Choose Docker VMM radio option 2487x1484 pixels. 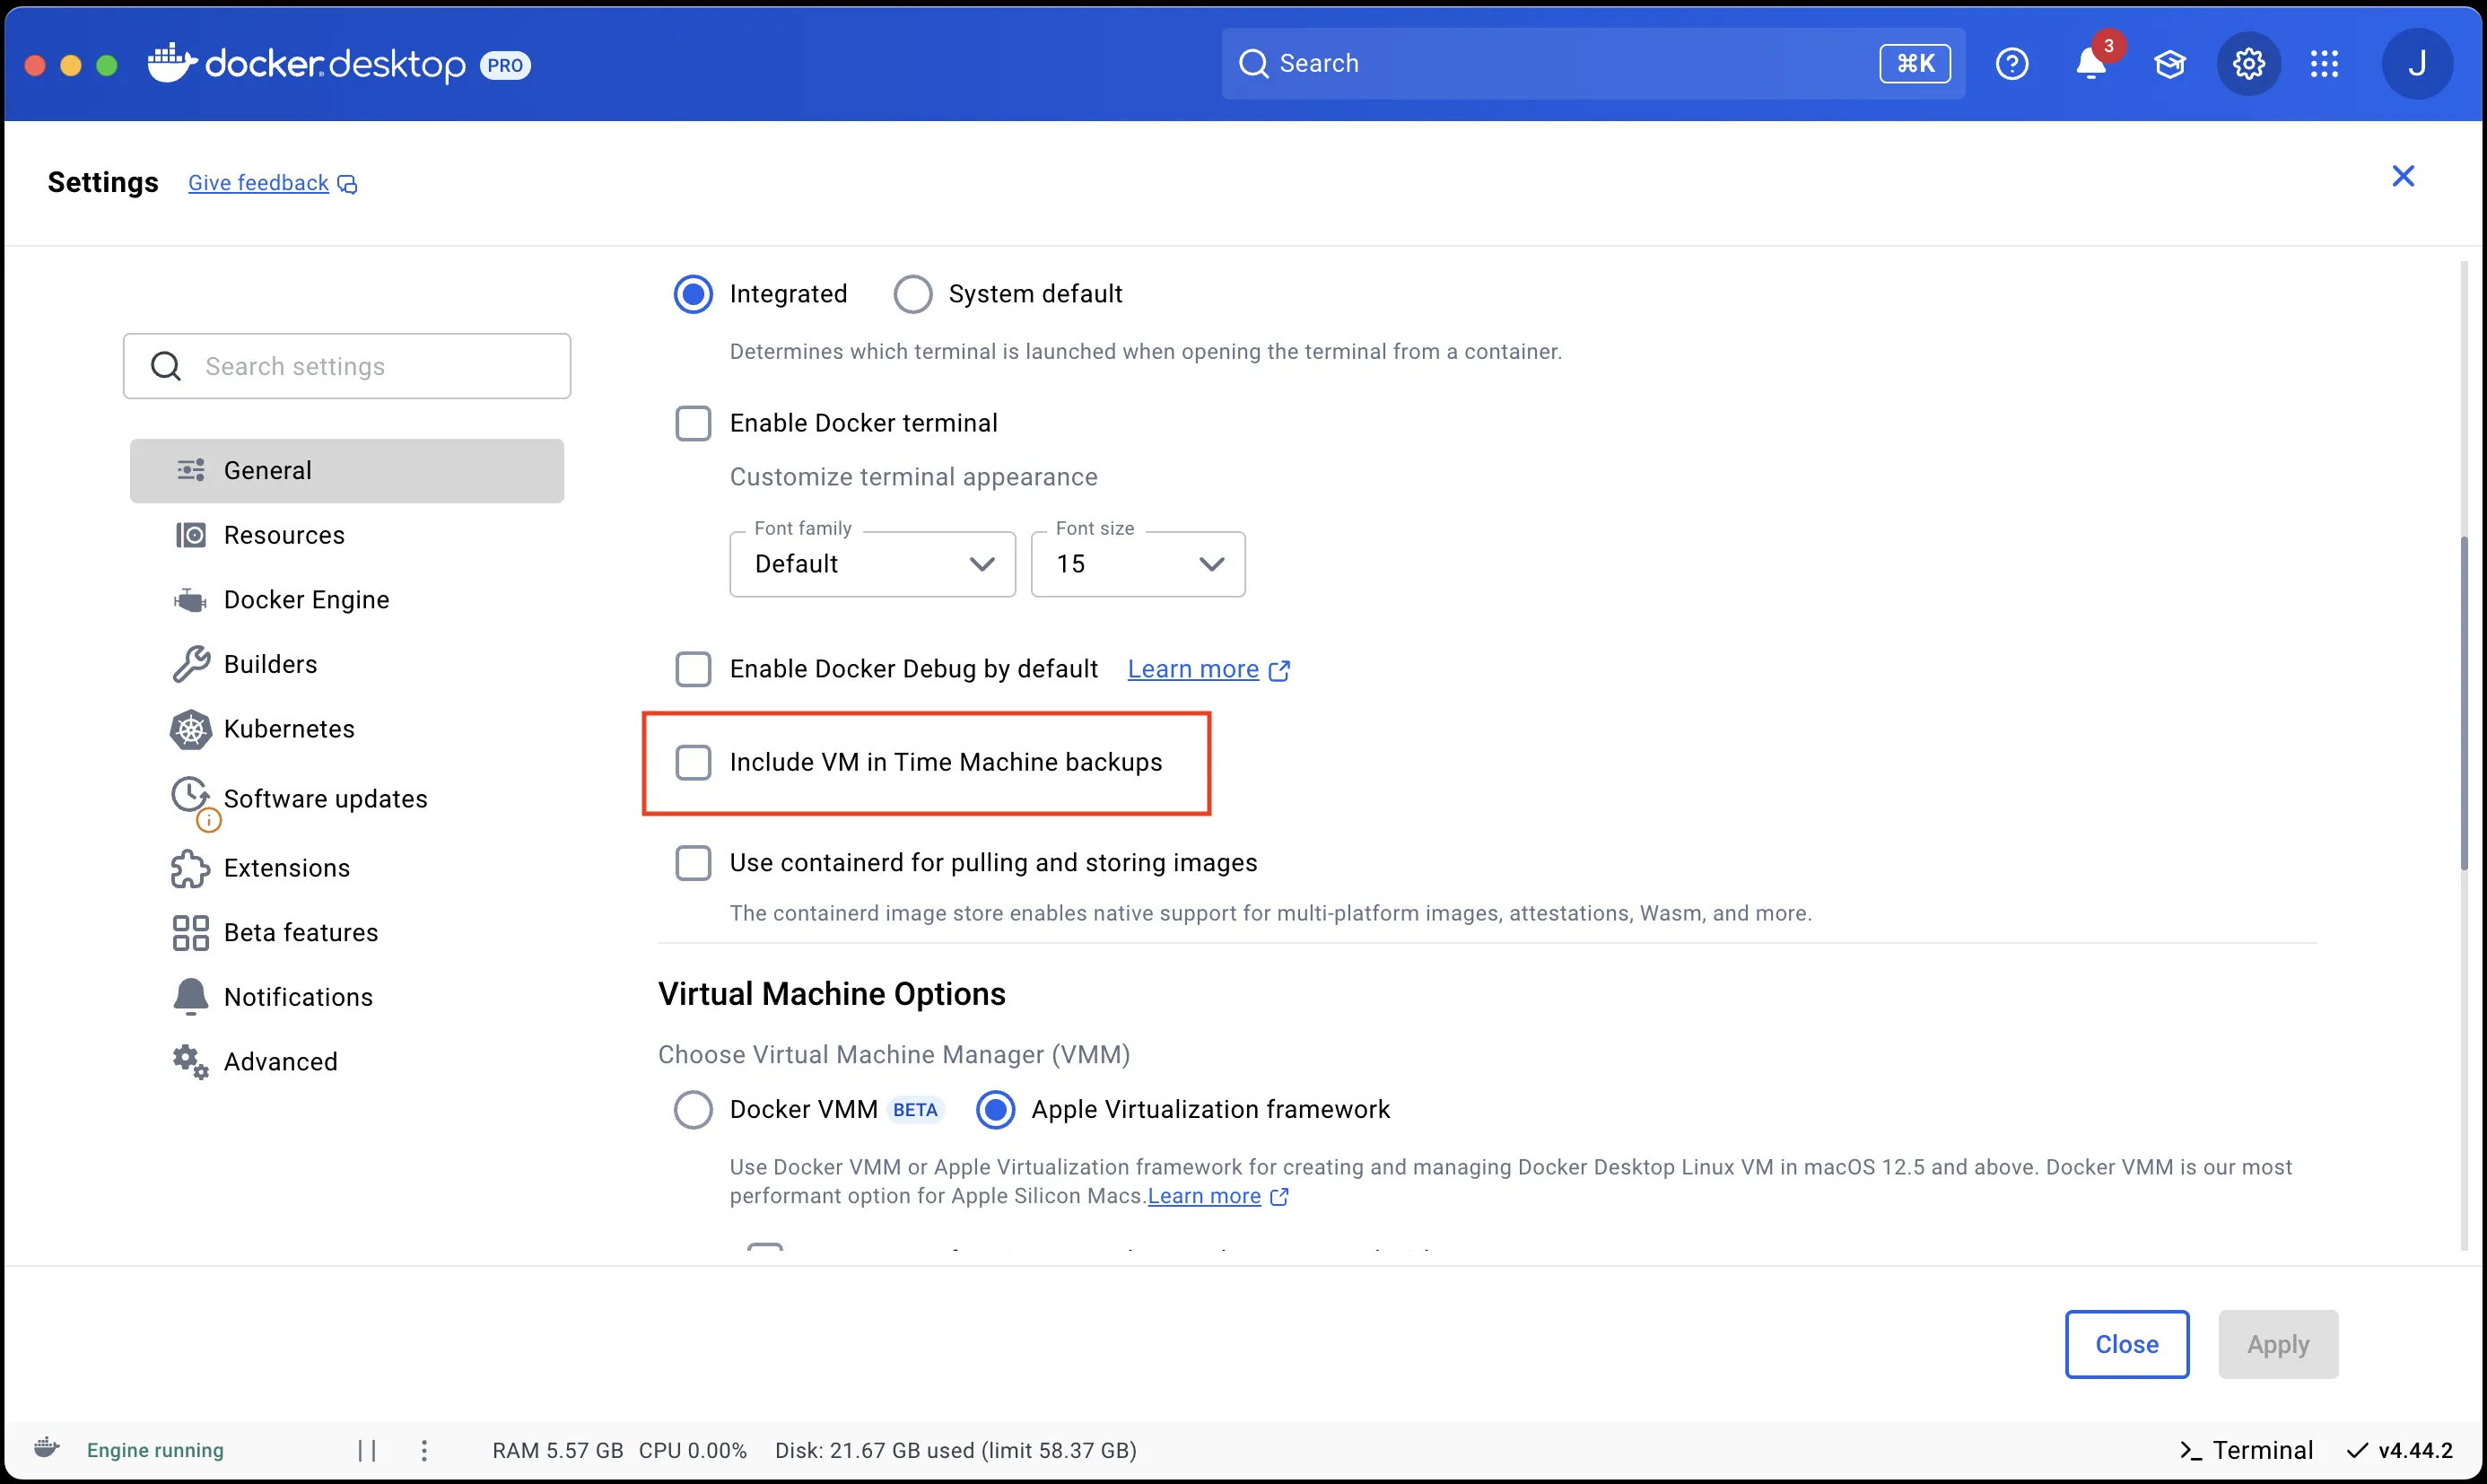pos(693,1109)
